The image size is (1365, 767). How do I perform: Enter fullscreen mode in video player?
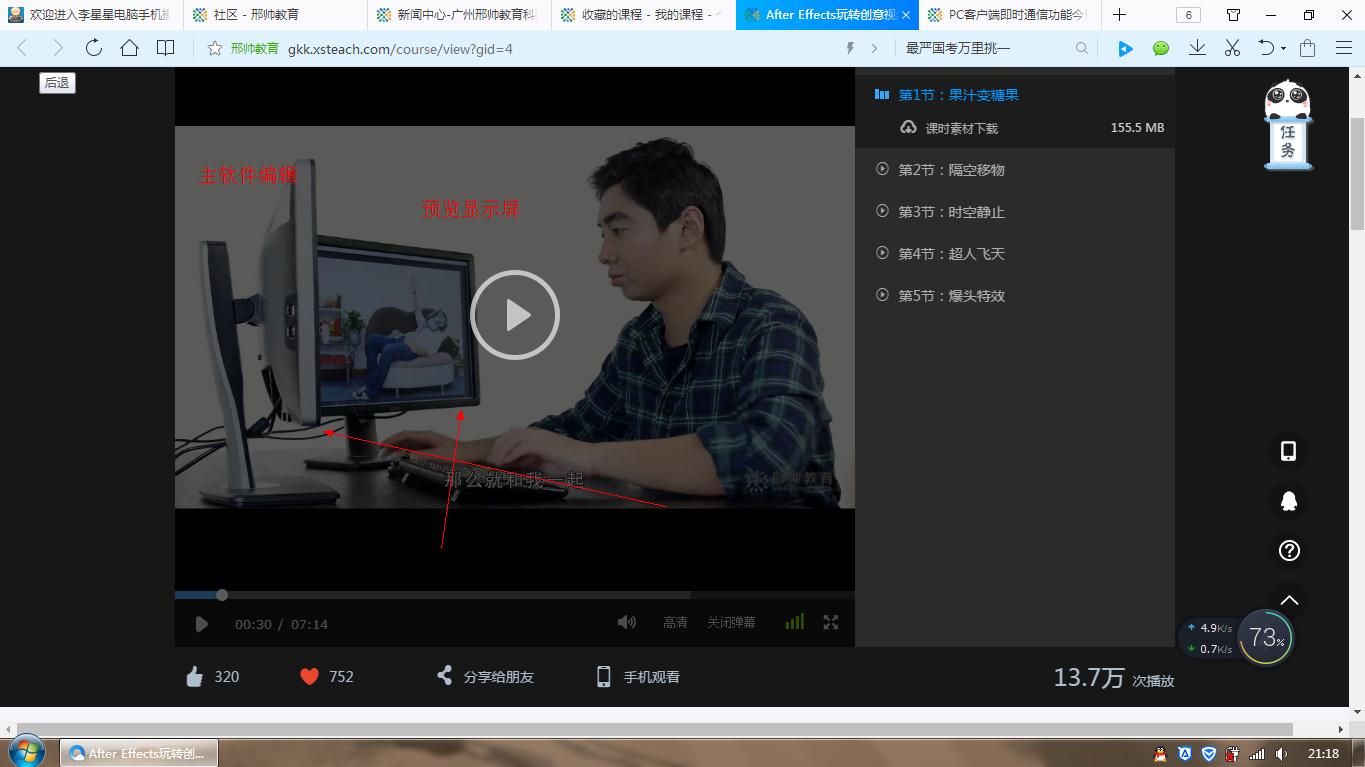click(830, 622)
